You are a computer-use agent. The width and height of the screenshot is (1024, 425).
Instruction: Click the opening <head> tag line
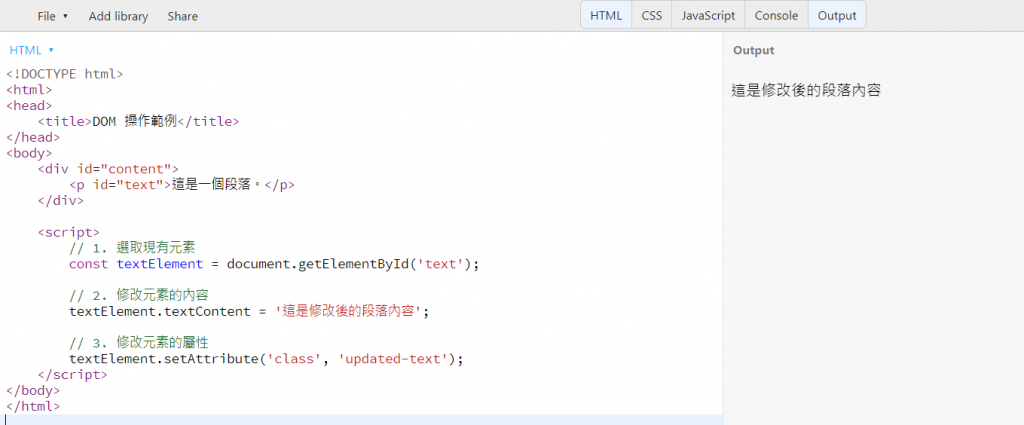29,106
